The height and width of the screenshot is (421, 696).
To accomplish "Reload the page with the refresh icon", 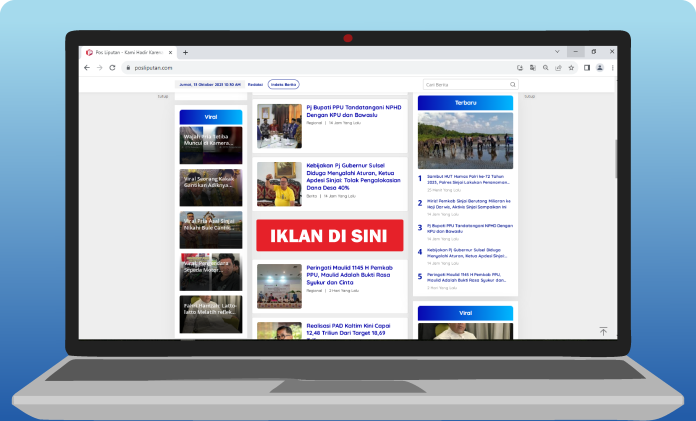I will tap(112, 68).
